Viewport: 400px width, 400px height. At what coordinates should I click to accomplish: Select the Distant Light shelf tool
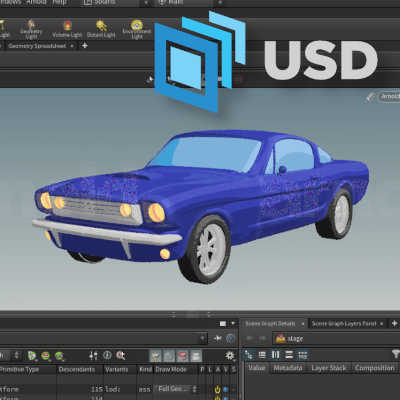pyautogui.click(x=101, y=29)
